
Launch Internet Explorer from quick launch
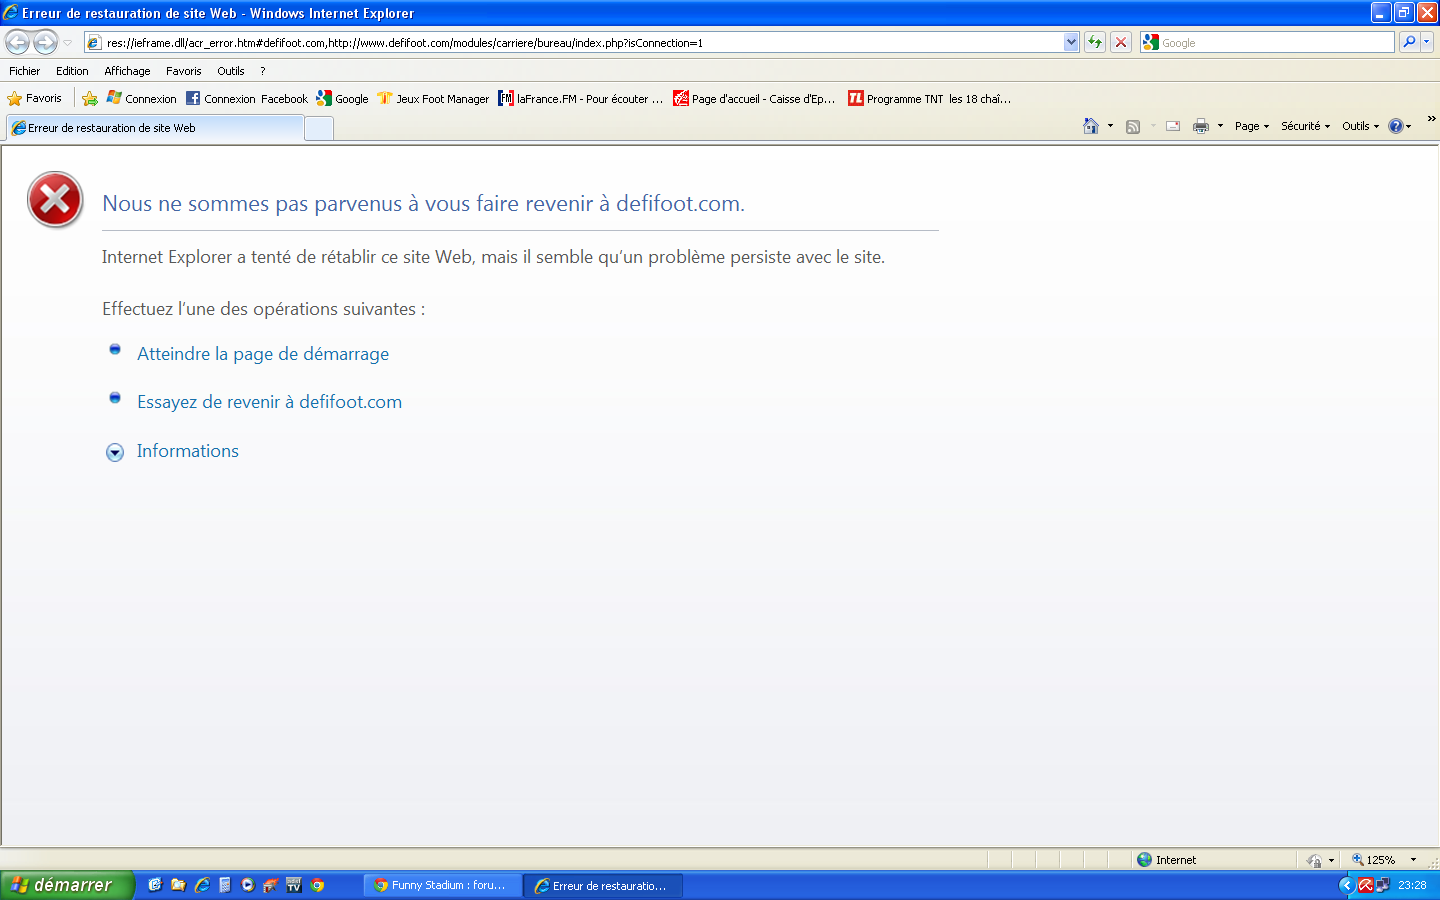click(202, 885)
